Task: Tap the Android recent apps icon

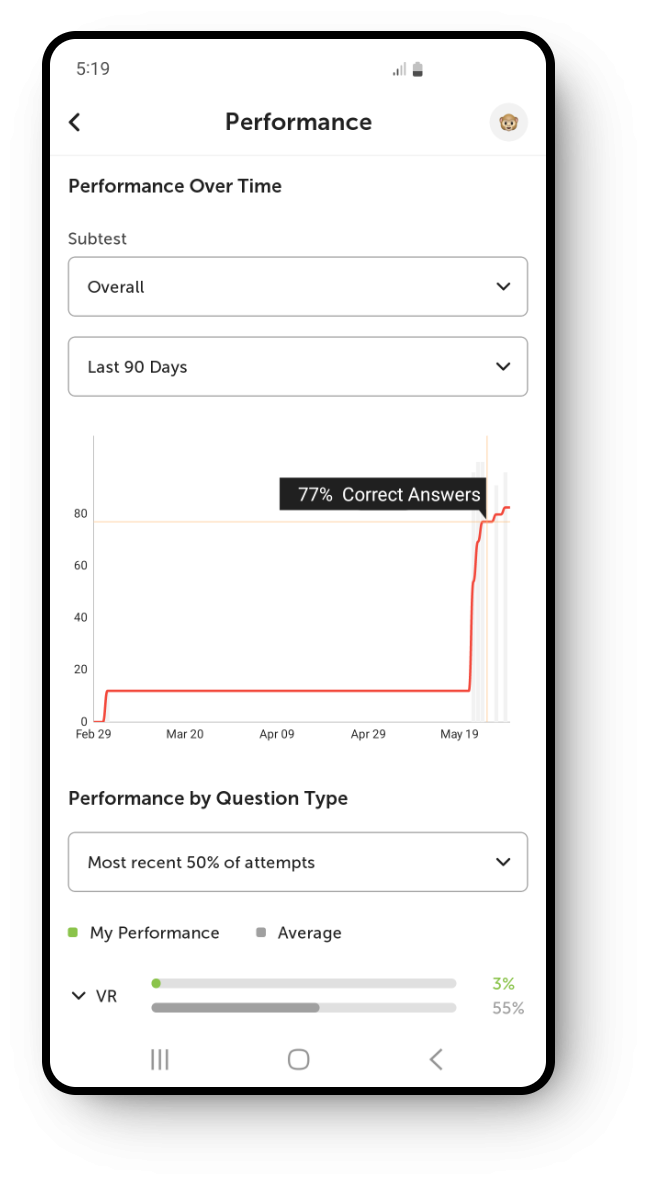Action: click(x=159, y=1060)
